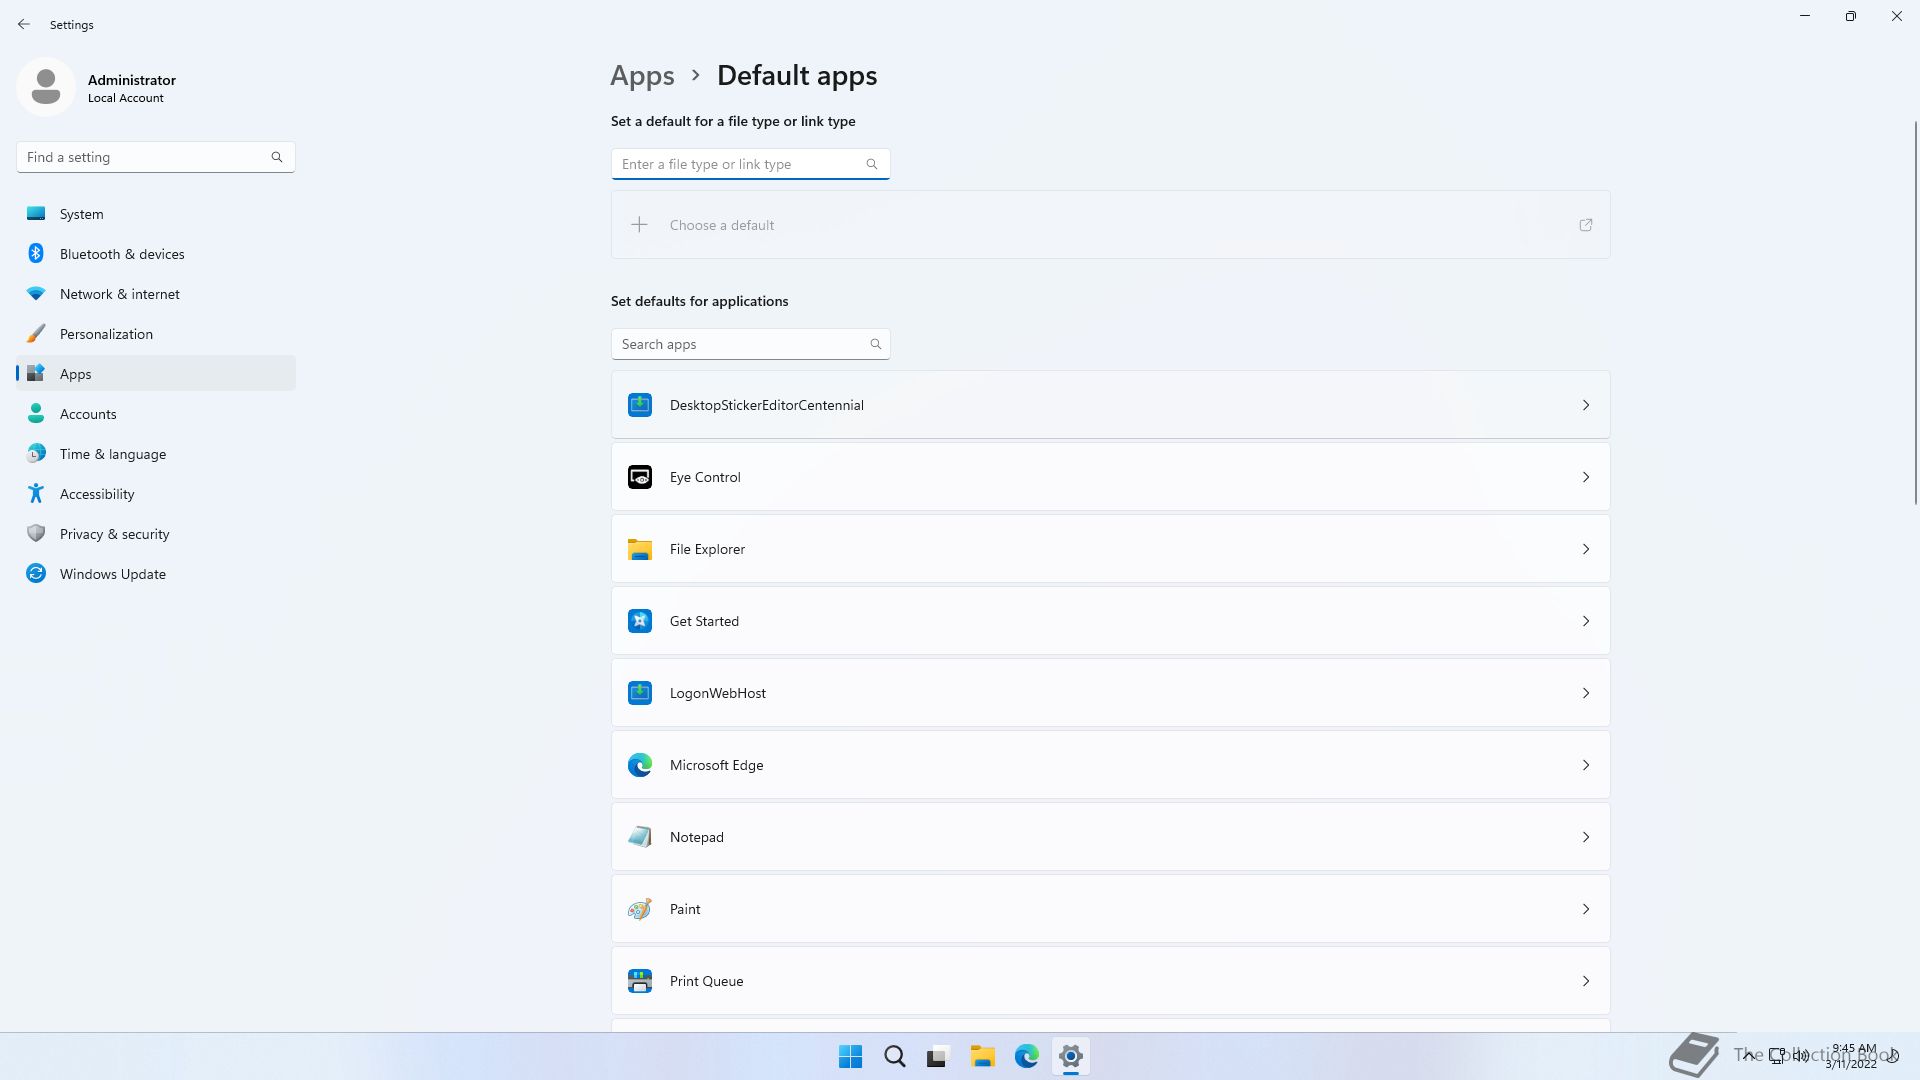Click the external link icon in Choose a default
This screenshot has height=1080, width=1920.
tap(1585, 225)
